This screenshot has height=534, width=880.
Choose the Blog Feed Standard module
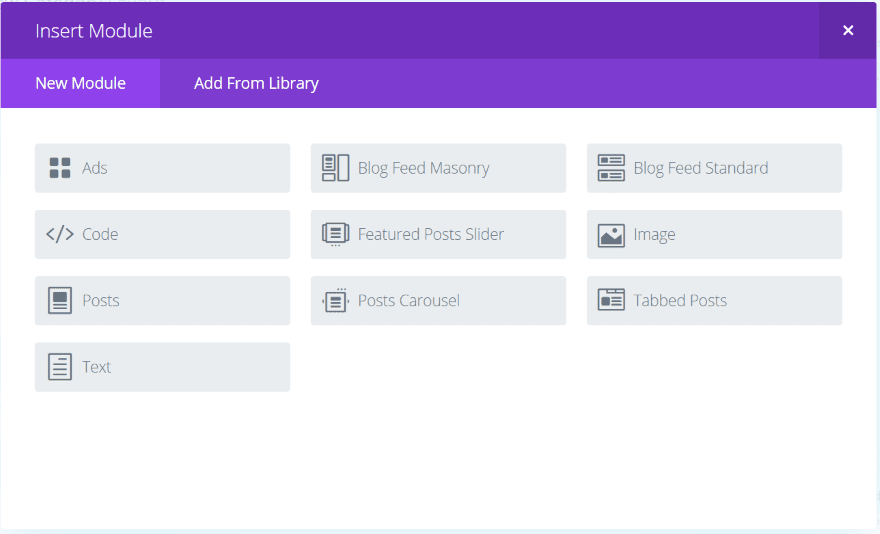click(714, 168)
